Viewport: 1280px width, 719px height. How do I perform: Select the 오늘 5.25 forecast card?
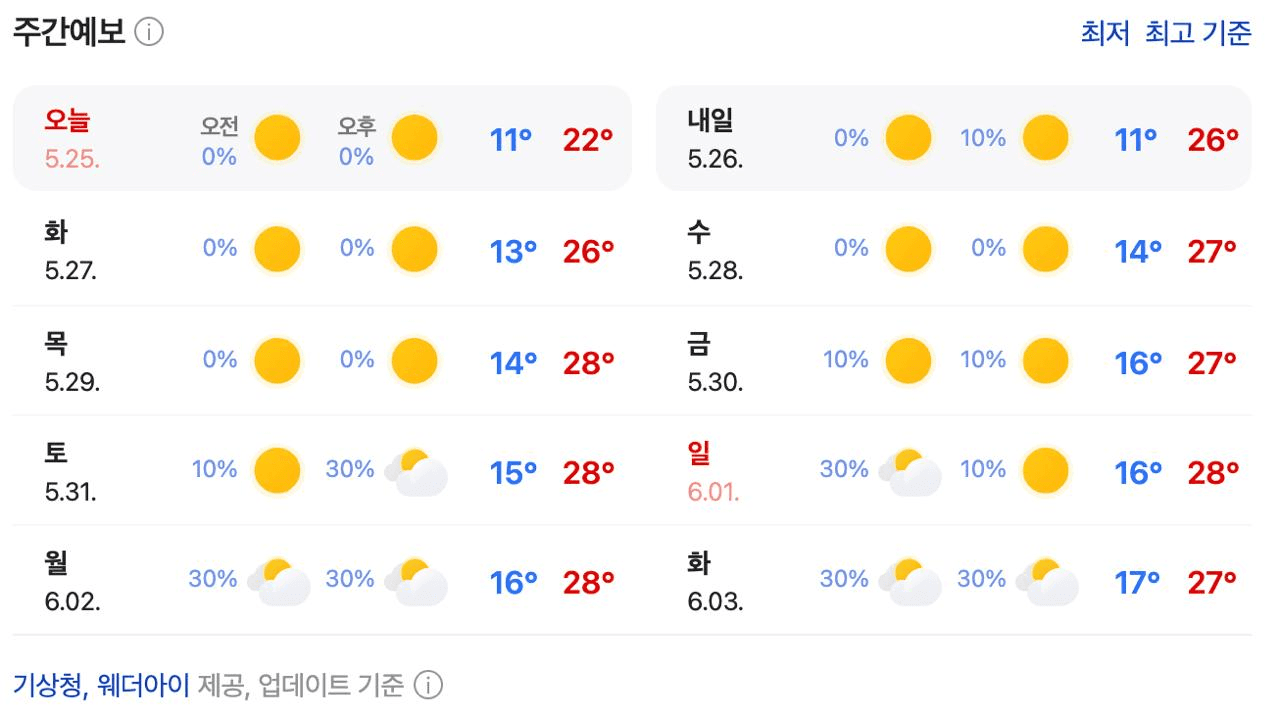coord(322,138)
